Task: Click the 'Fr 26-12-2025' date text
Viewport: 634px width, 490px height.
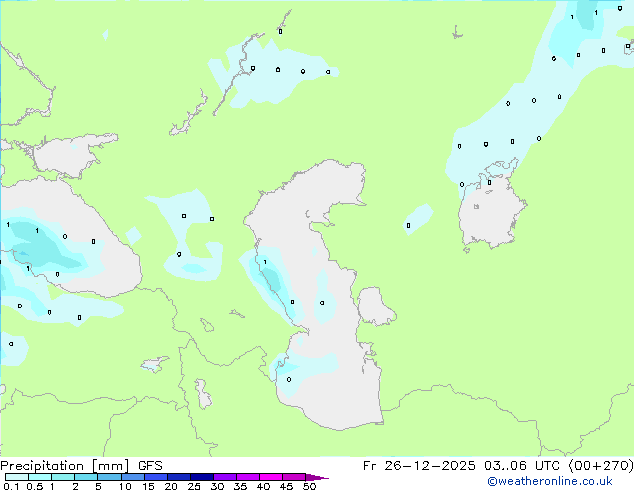Action: click(x=418, y=466)
